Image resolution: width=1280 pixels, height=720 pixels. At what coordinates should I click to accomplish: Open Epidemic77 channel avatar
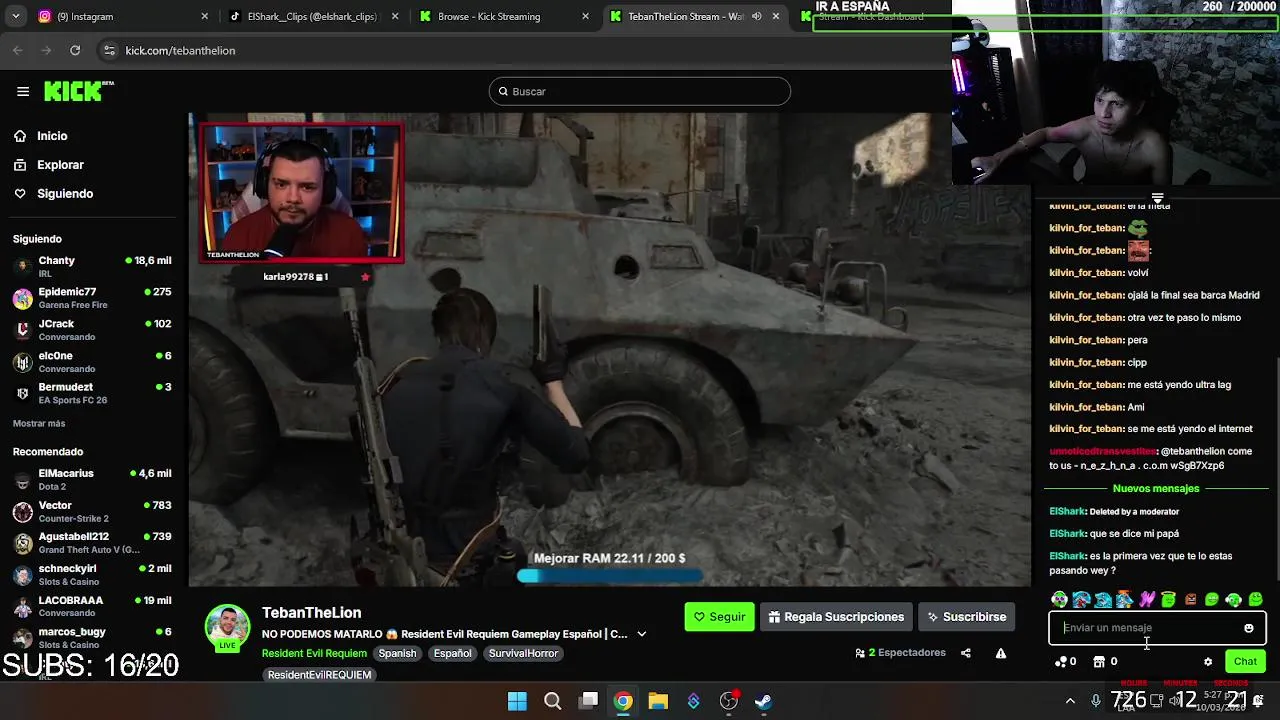point(22,298)
